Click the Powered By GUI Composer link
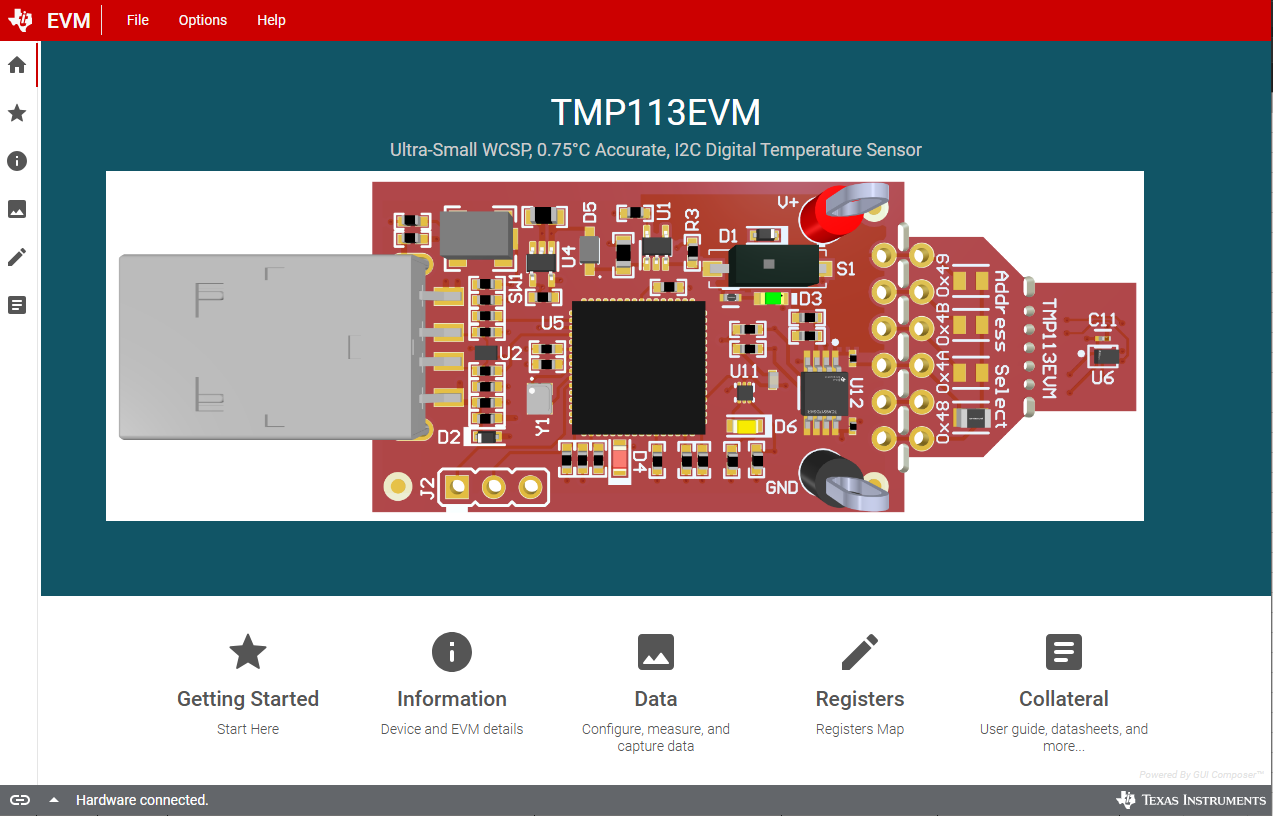The width and height of the screenshot is (1273, 816). [1200, 774]
